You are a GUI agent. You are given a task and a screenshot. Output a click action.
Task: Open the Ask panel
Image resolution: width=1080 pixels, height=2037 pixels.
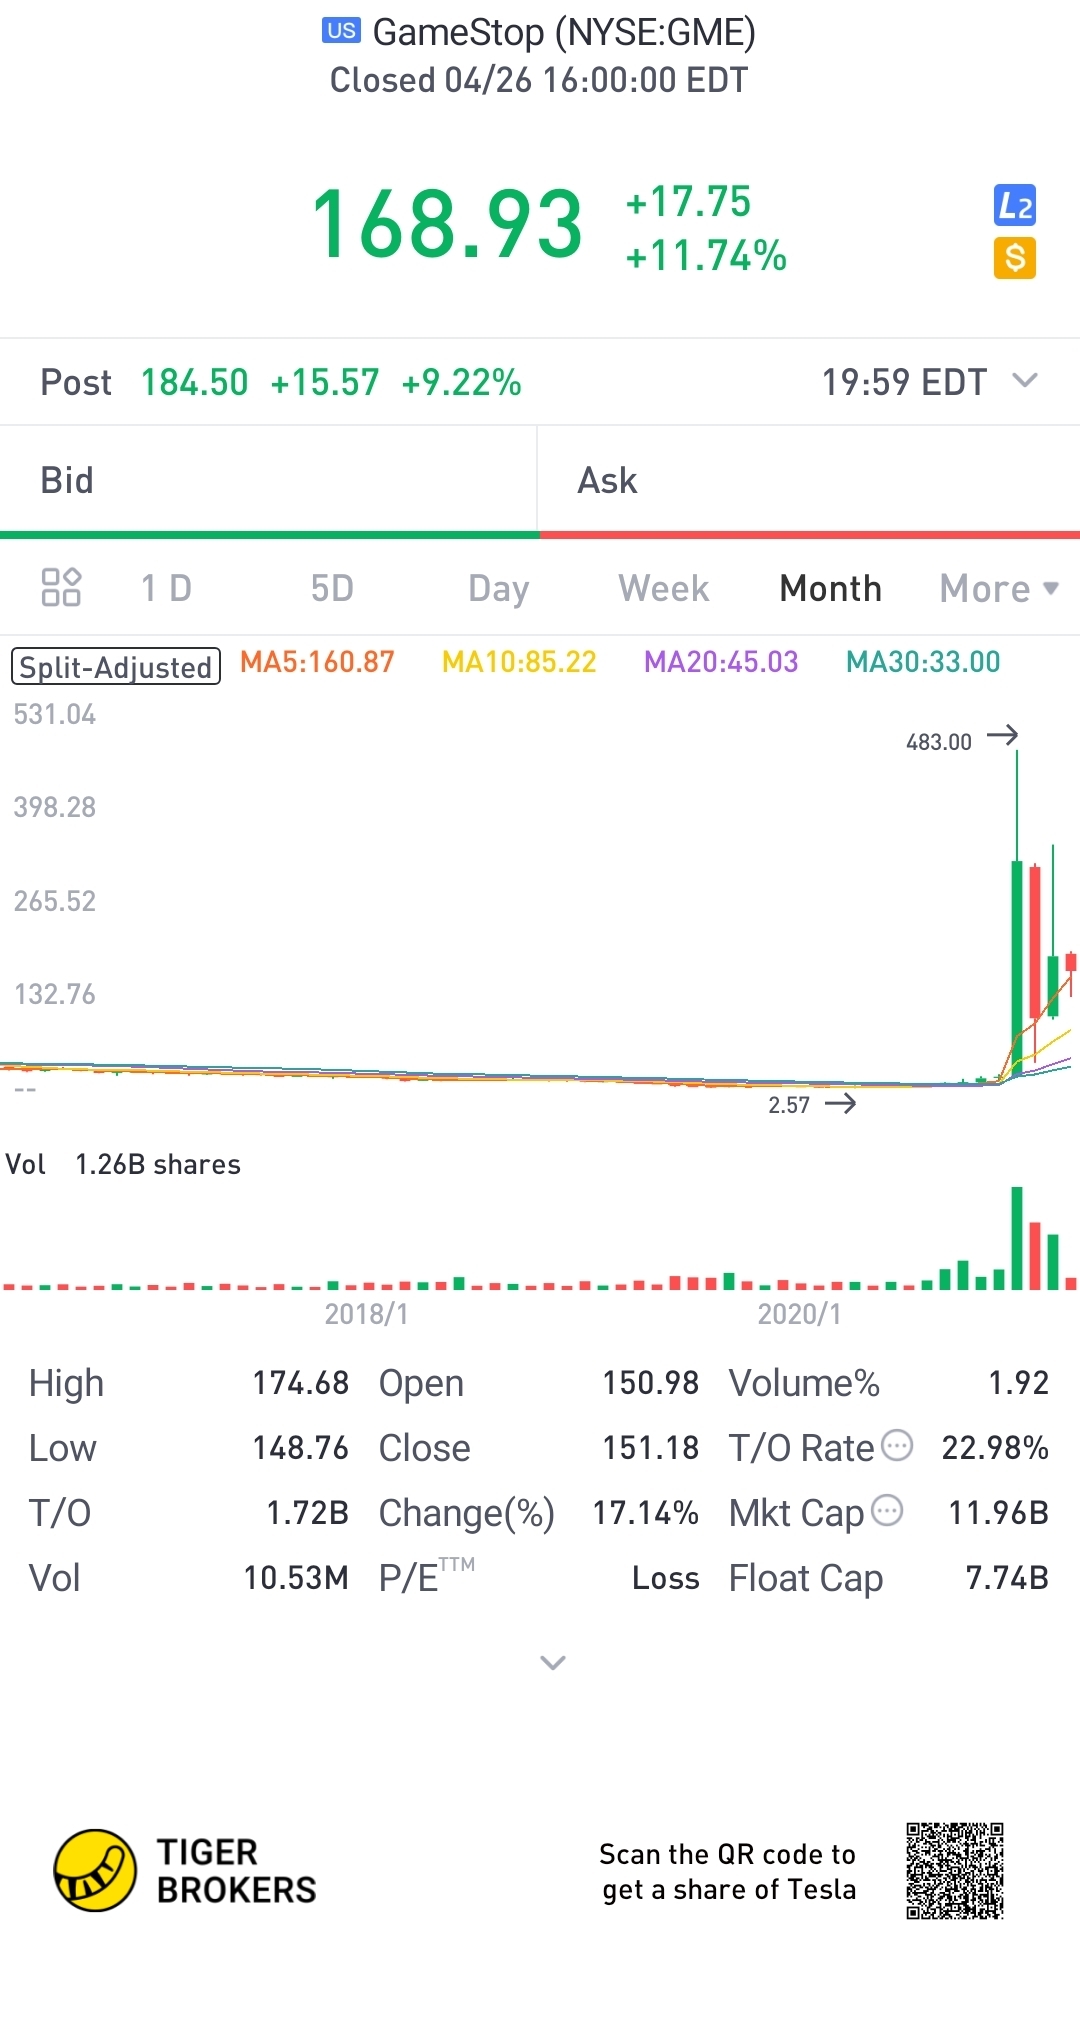[809, 481]
